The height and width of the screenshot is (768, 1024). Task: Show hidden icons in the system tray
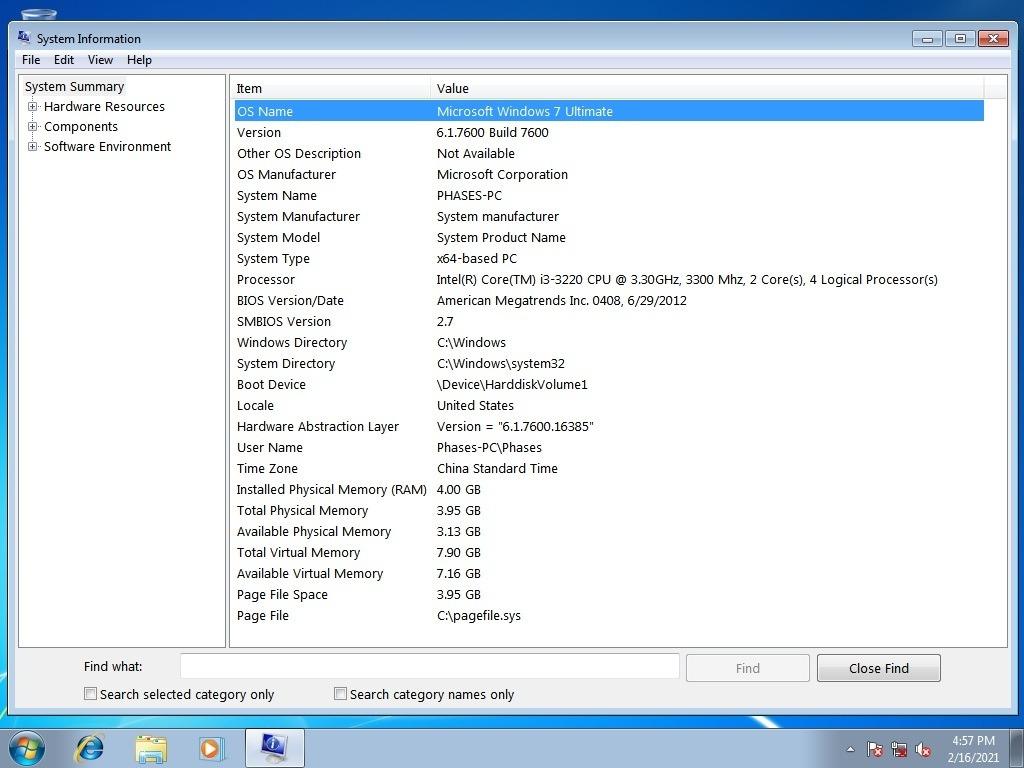[849, 748]
